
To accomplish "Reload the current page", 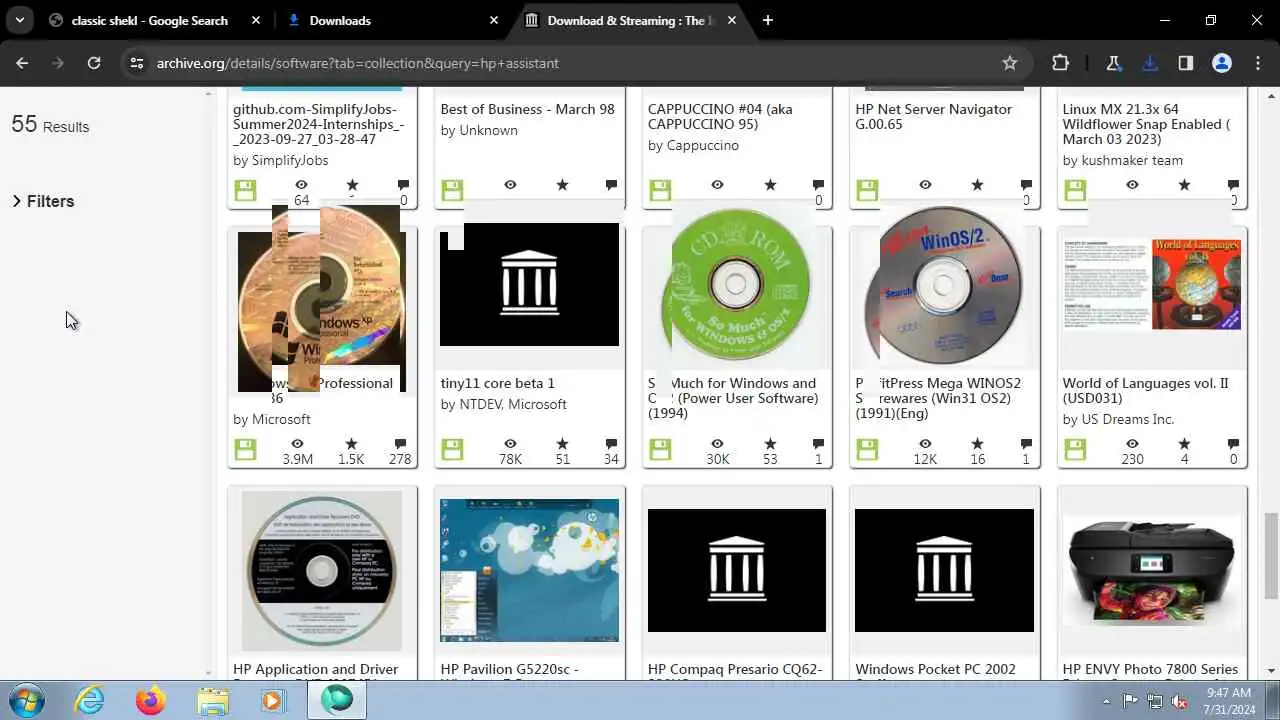I will [x=94, y=63].
